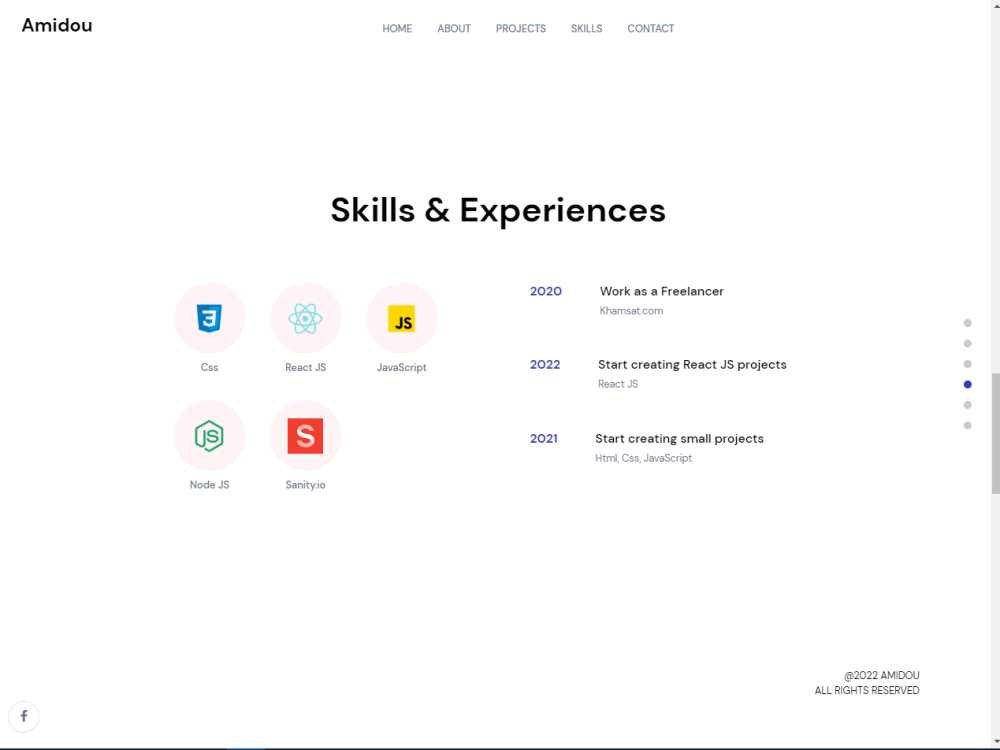Click 'Html, Css, JavaScript' subtitle
The width and height of the screenshot is (1000, 750).
click(643, 458)
